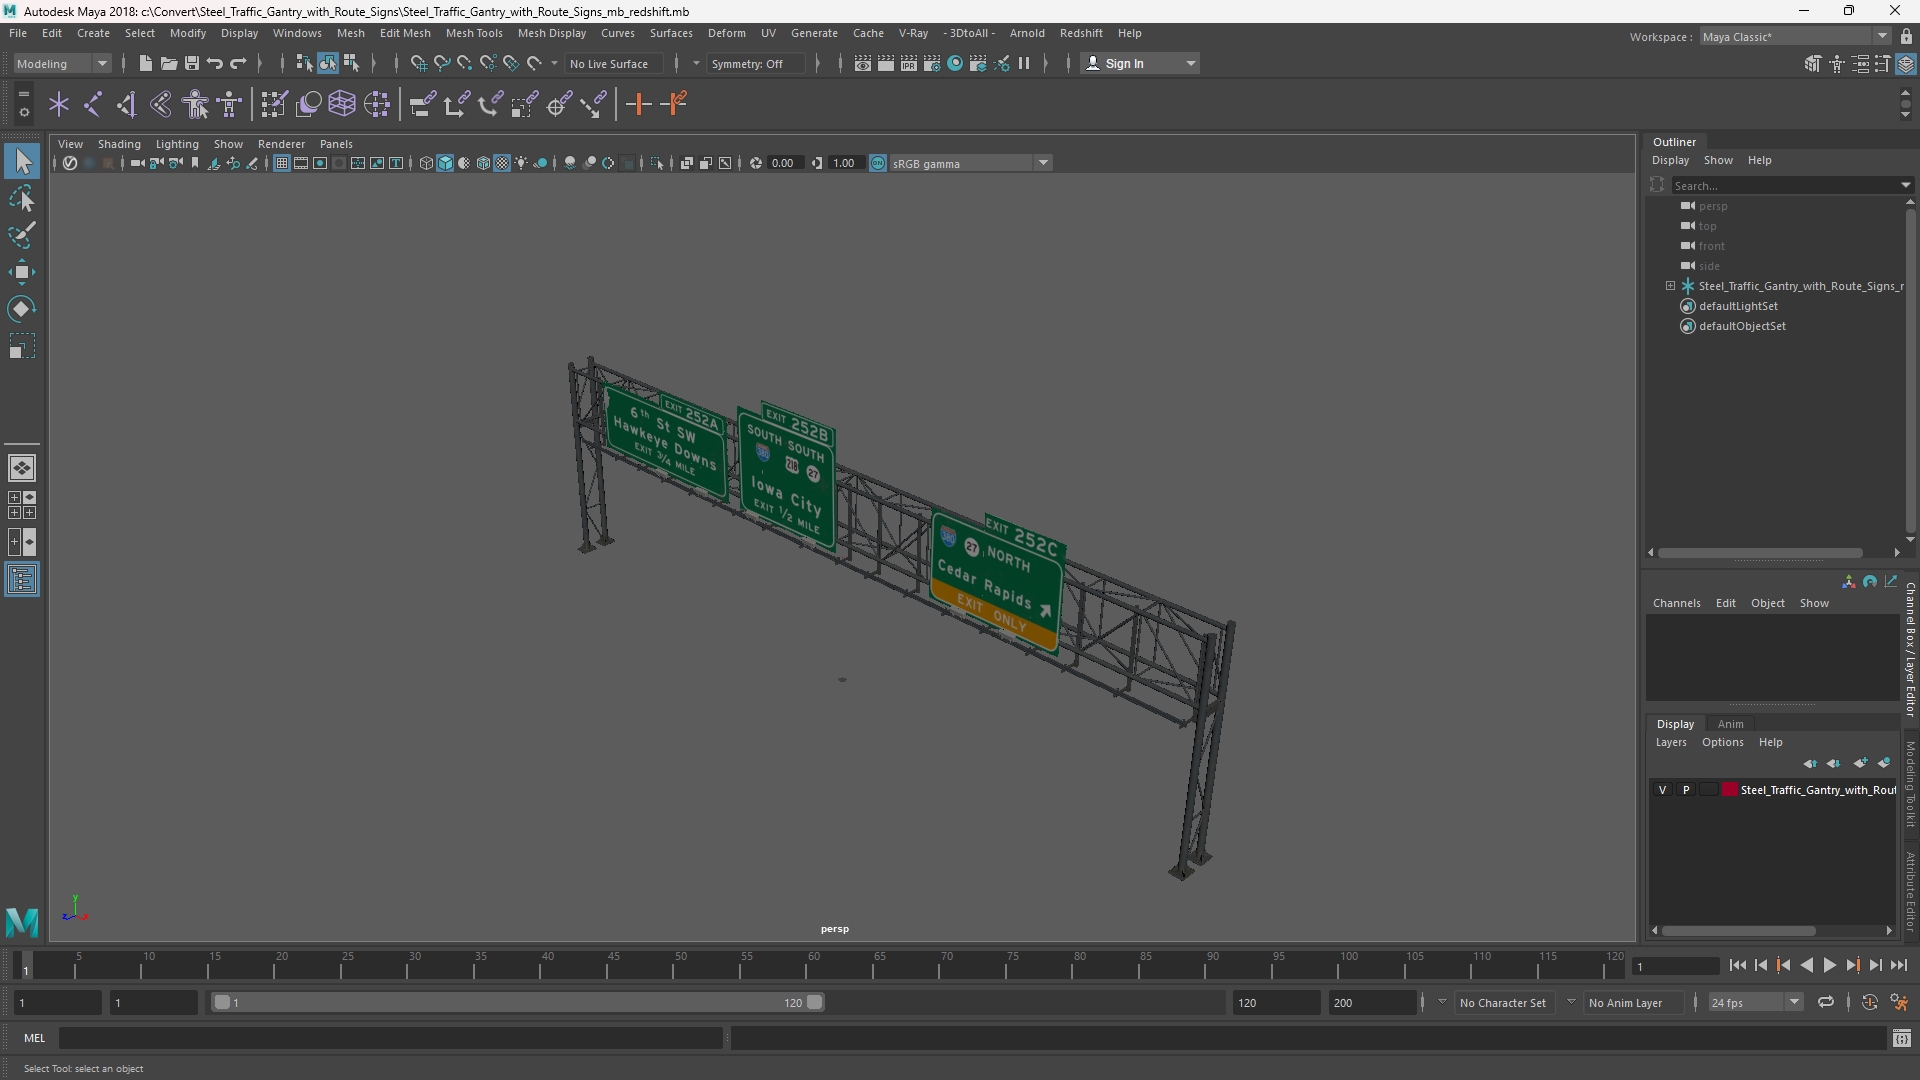Click the Save Scene icon
This screenshot has height=1080, width=1920.
(191, 63)
